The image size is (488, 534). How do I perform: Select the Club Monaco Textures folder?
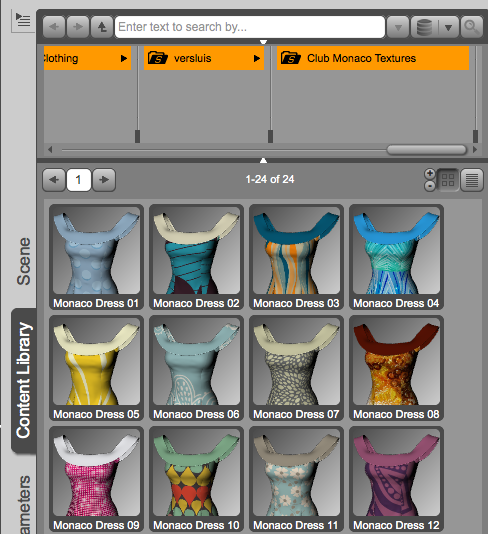coord(373,58)
